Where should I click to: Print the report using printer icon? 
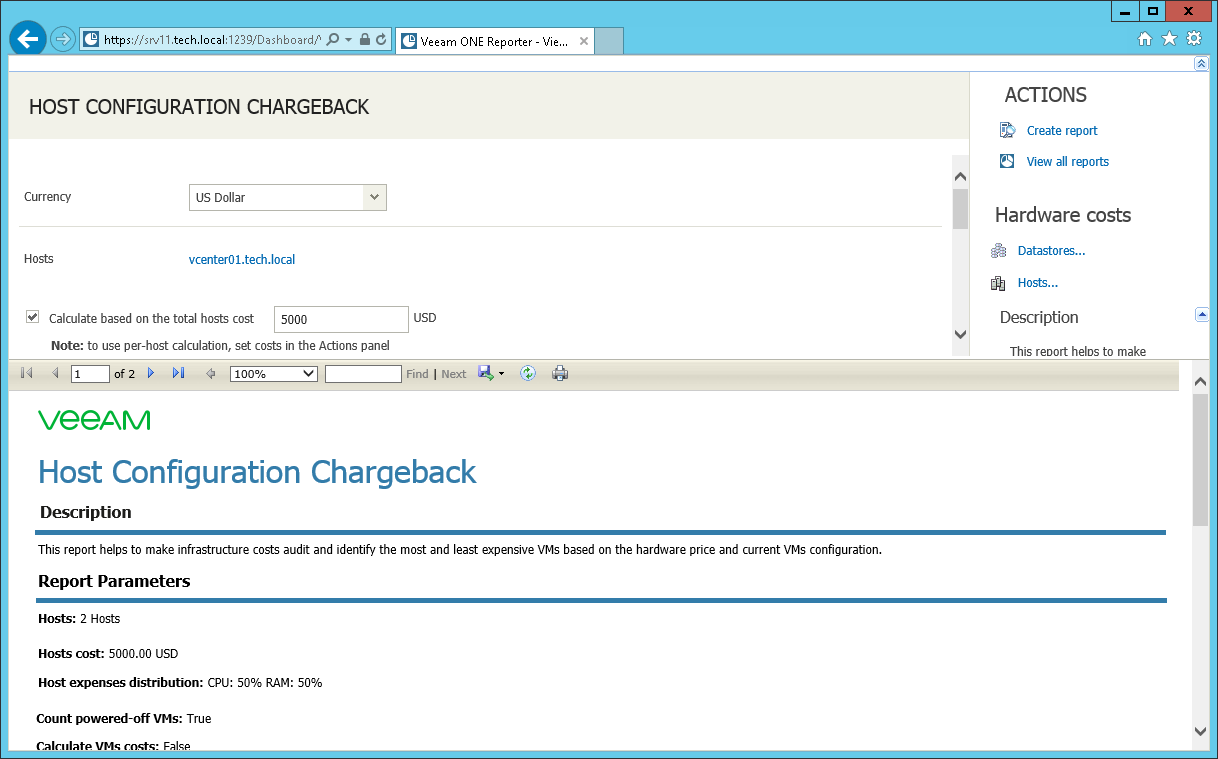560,373
